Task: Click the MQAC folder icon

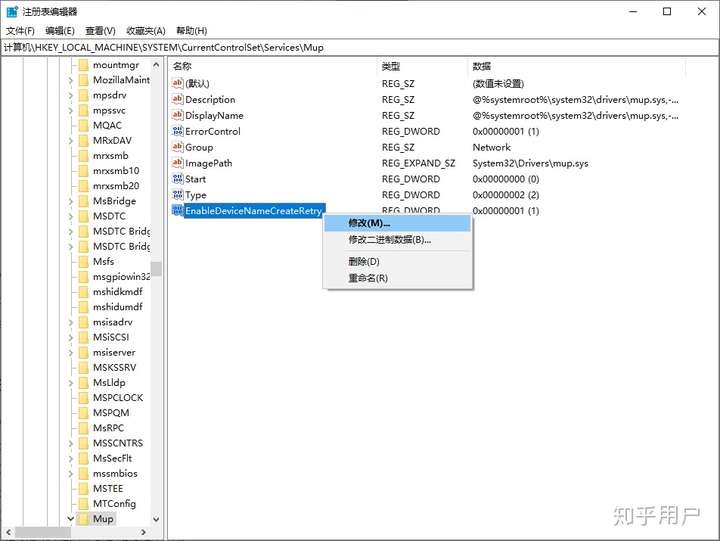Action: [83, 125]
